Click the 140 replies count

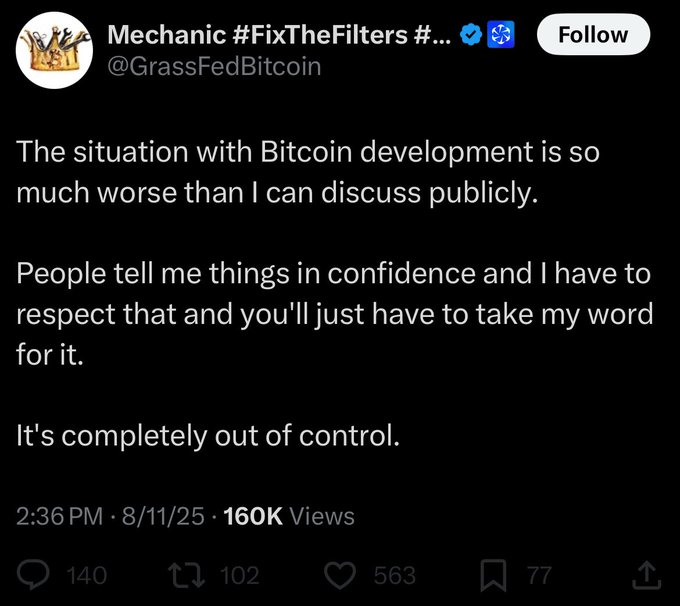84,575
